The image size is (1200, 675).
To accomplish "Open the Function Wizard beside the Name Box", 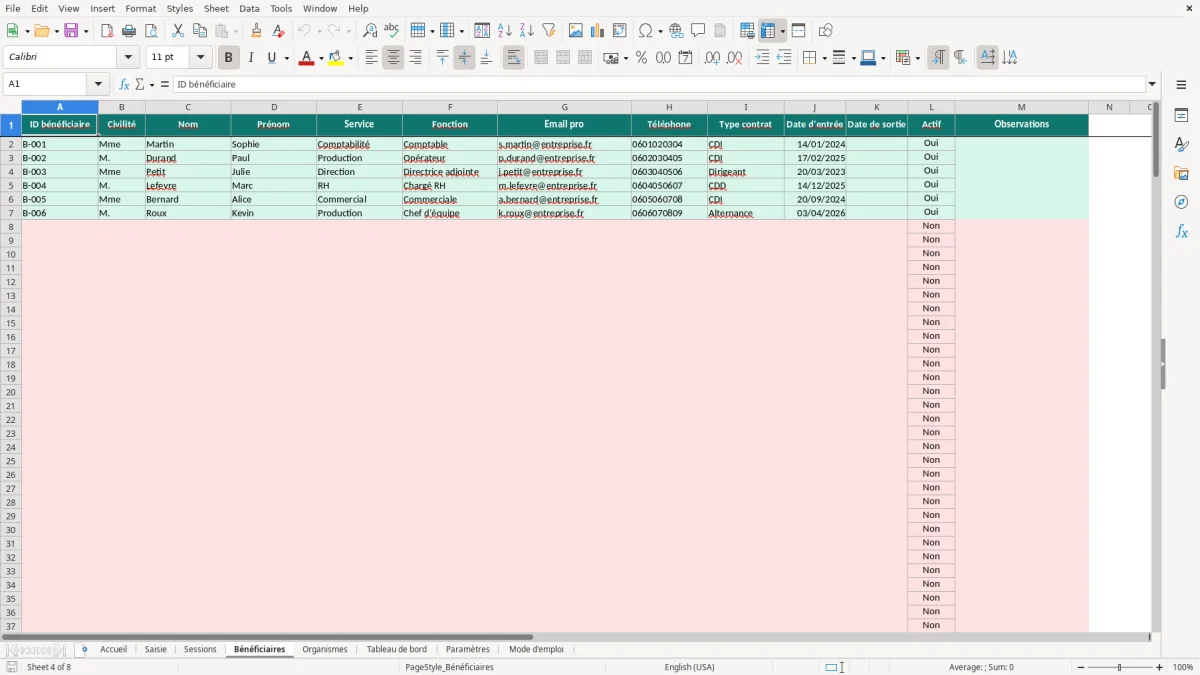I will coord(124,85).
